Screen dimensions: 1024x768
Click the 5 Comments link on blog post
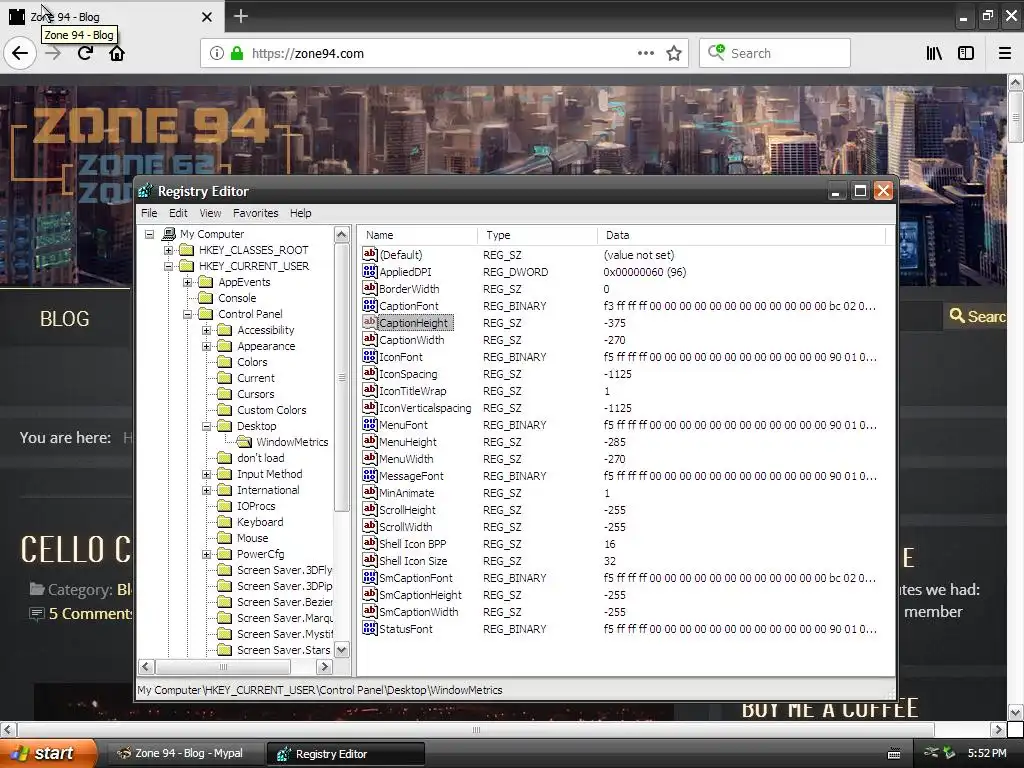coord(89,614)
